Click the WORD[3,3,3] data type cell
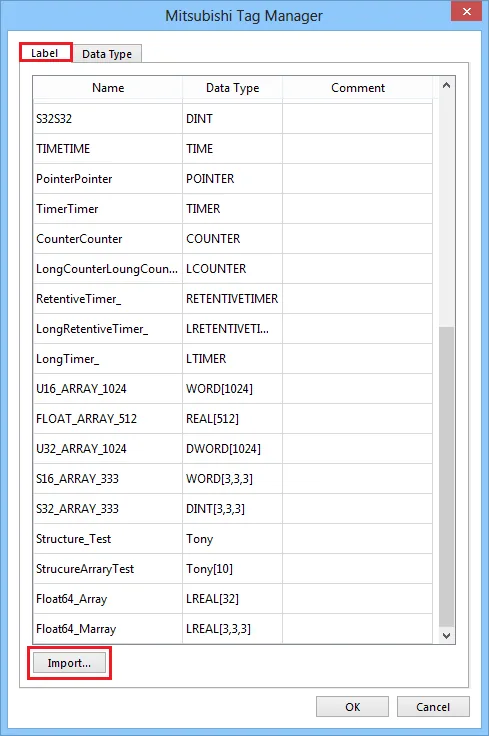This screenshot has width=489, height=736. [232, 479]
